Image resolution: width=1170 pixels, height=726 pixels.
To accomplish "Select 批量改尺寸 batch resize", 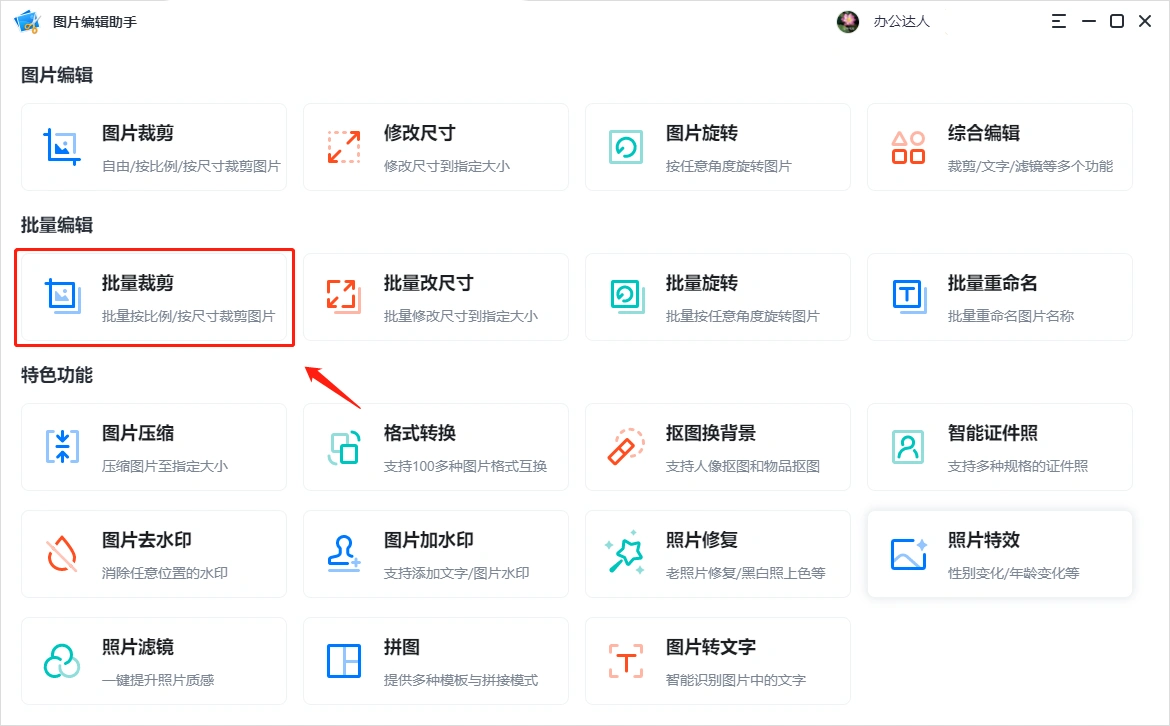I will pyautogui.click(x=435, y=297).
